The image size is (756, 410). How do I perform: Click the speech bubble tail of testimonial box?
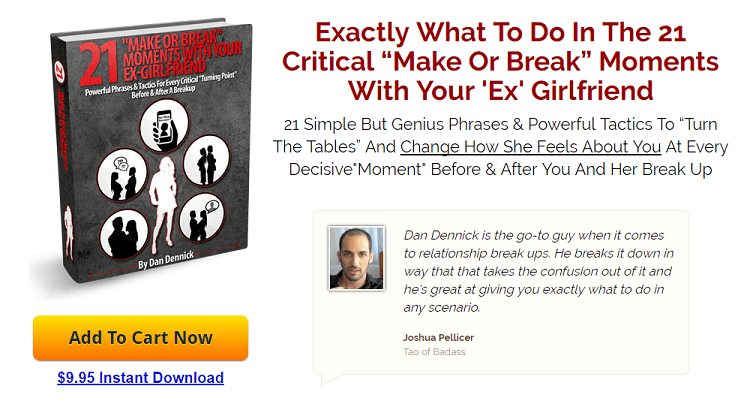(332, 380)
